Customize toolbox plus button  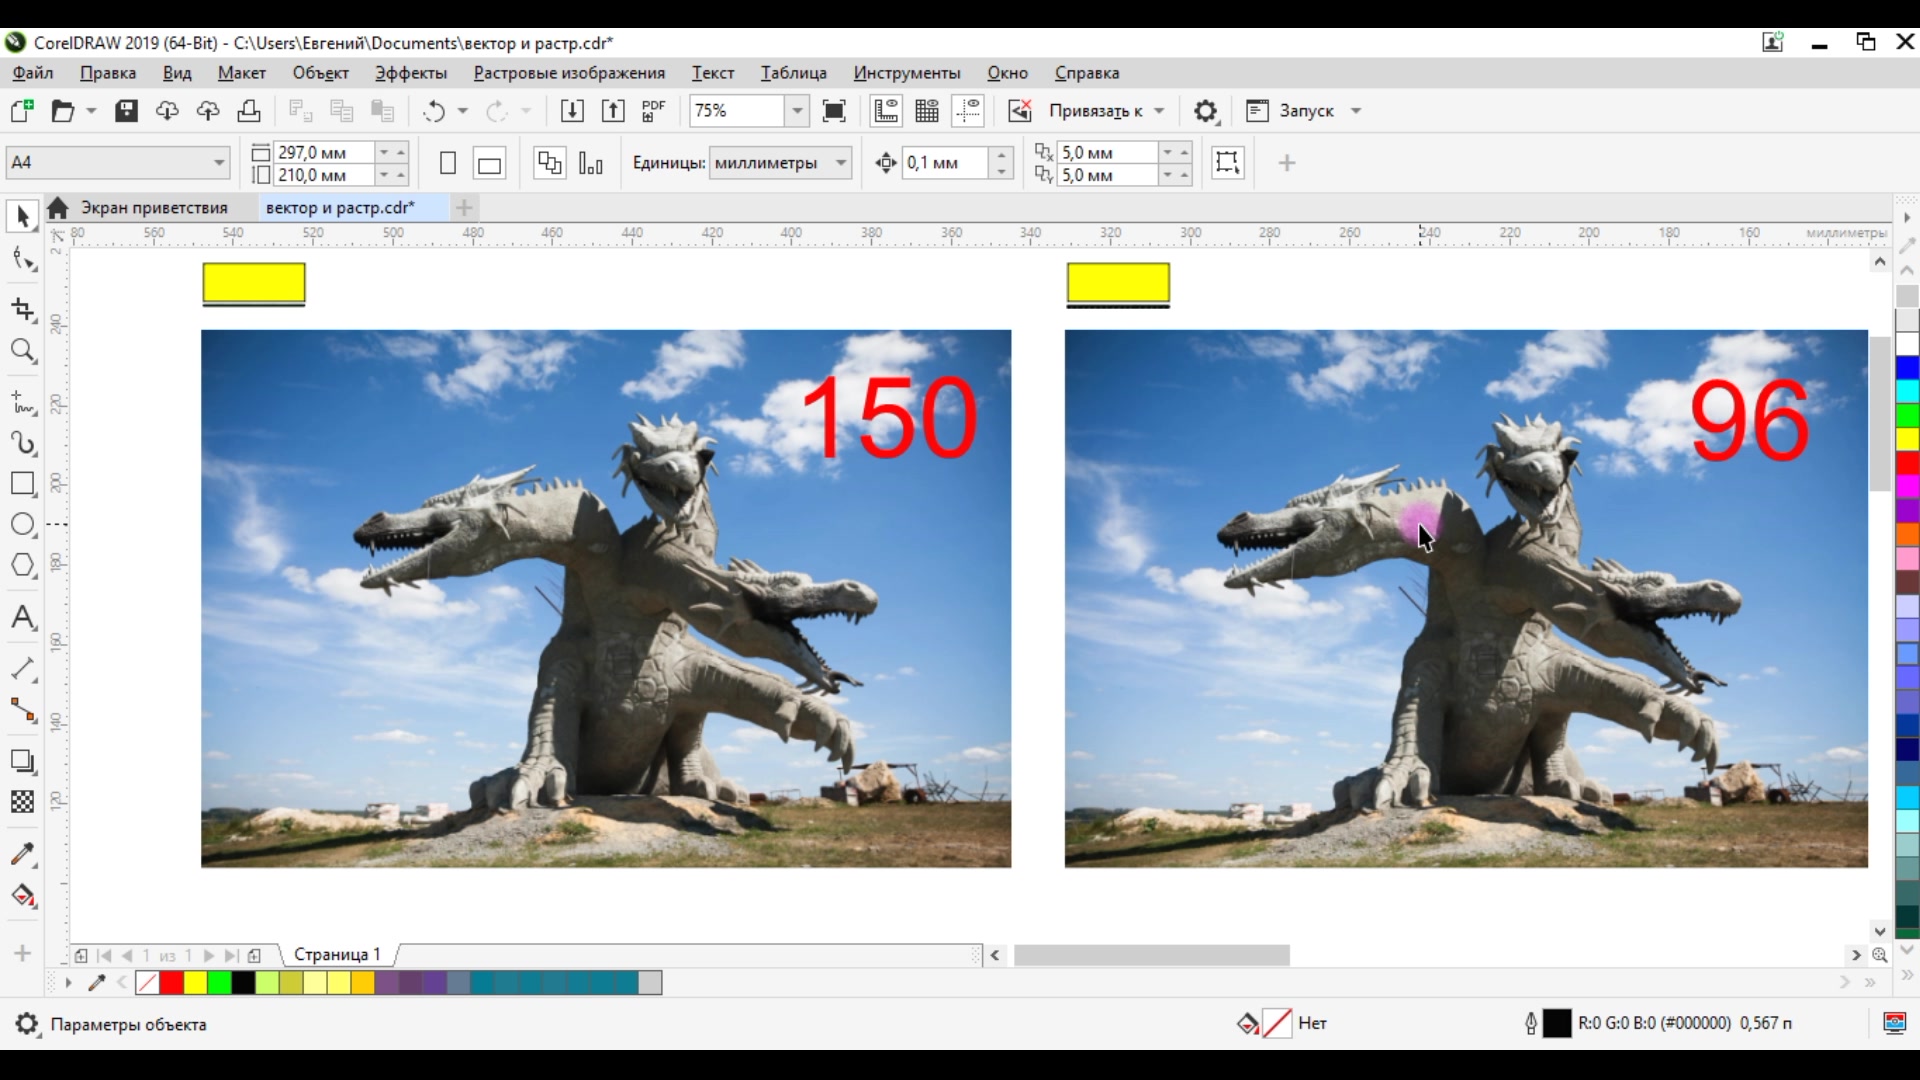coord(22,954)
